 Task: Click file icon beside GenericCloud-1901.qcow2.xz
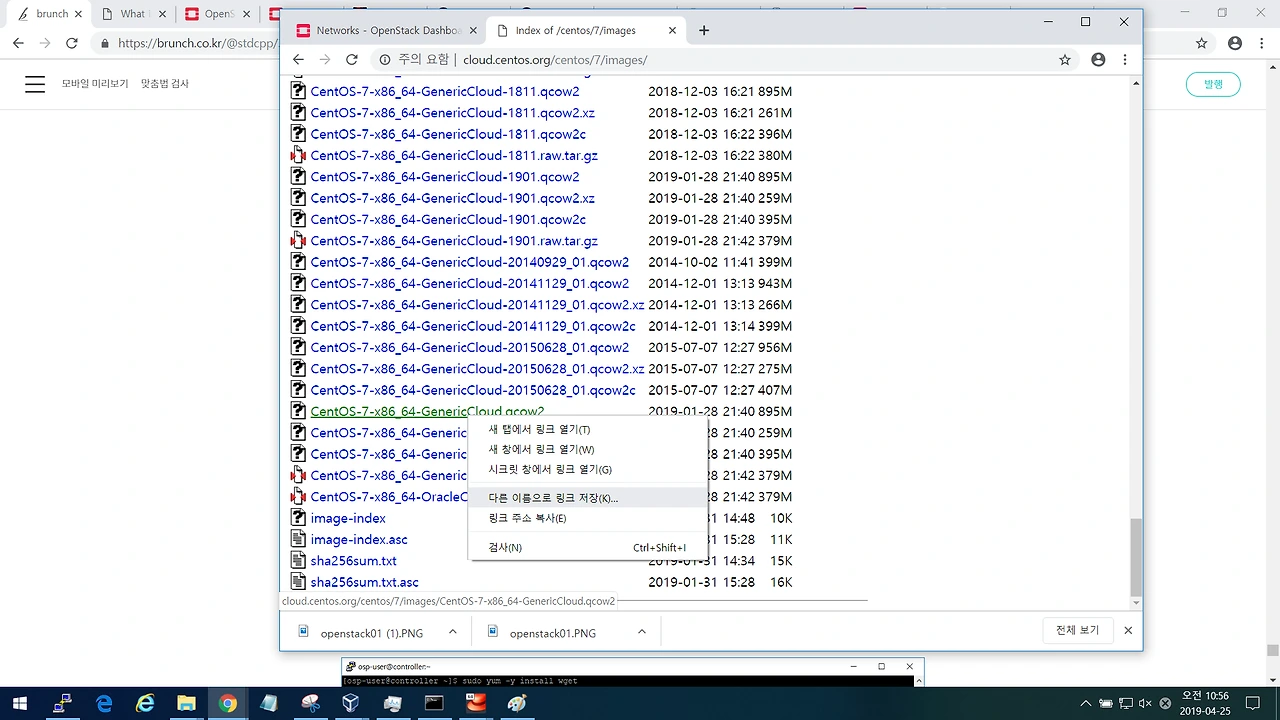[x=298, y=198]
